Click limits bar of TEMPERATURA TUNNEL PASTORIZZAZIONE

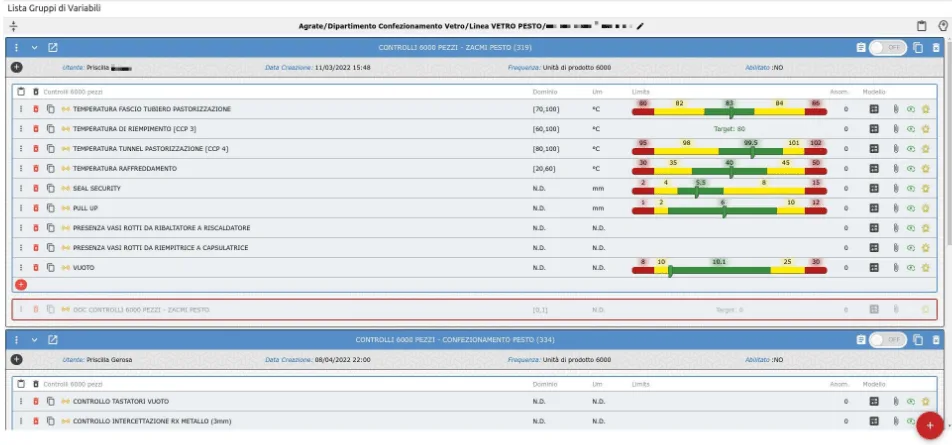[x=729, y=149]
